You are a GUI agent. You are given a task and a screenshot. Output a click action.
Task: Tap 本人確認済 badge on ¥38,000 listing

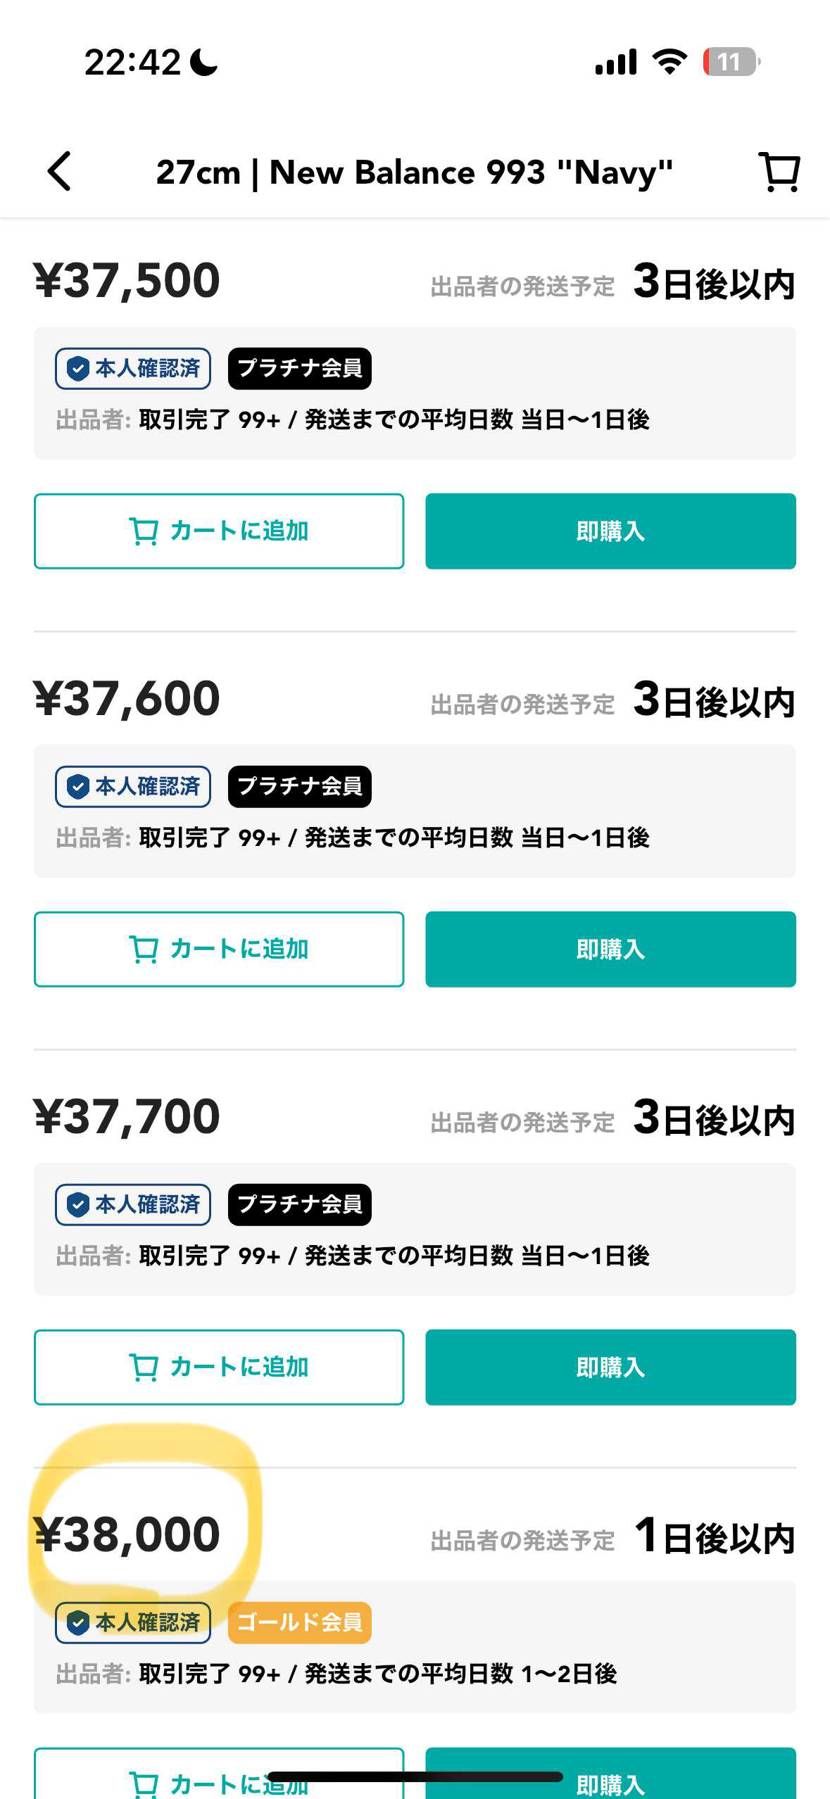[x=133, y=1622]
